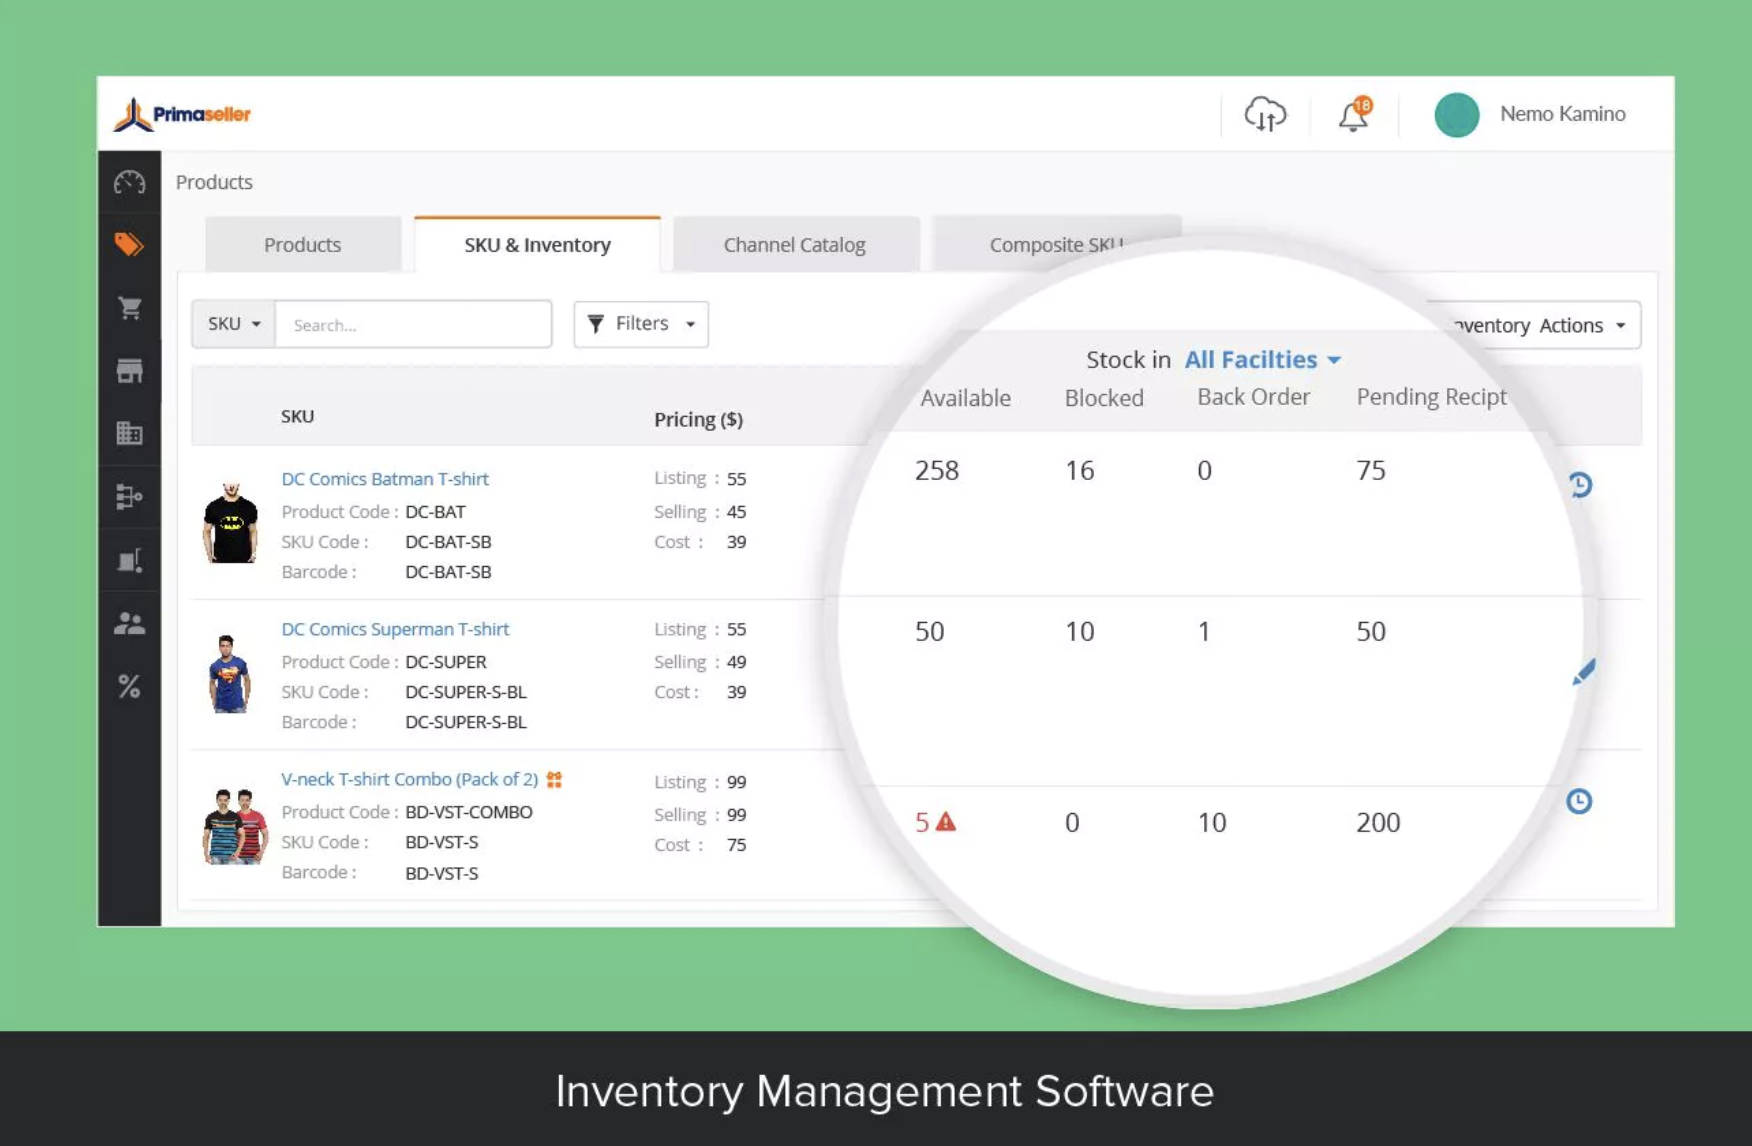Open DC Comics Batman T-shirt link
Screen dimensions: 1752x1146
click(385, 478)
